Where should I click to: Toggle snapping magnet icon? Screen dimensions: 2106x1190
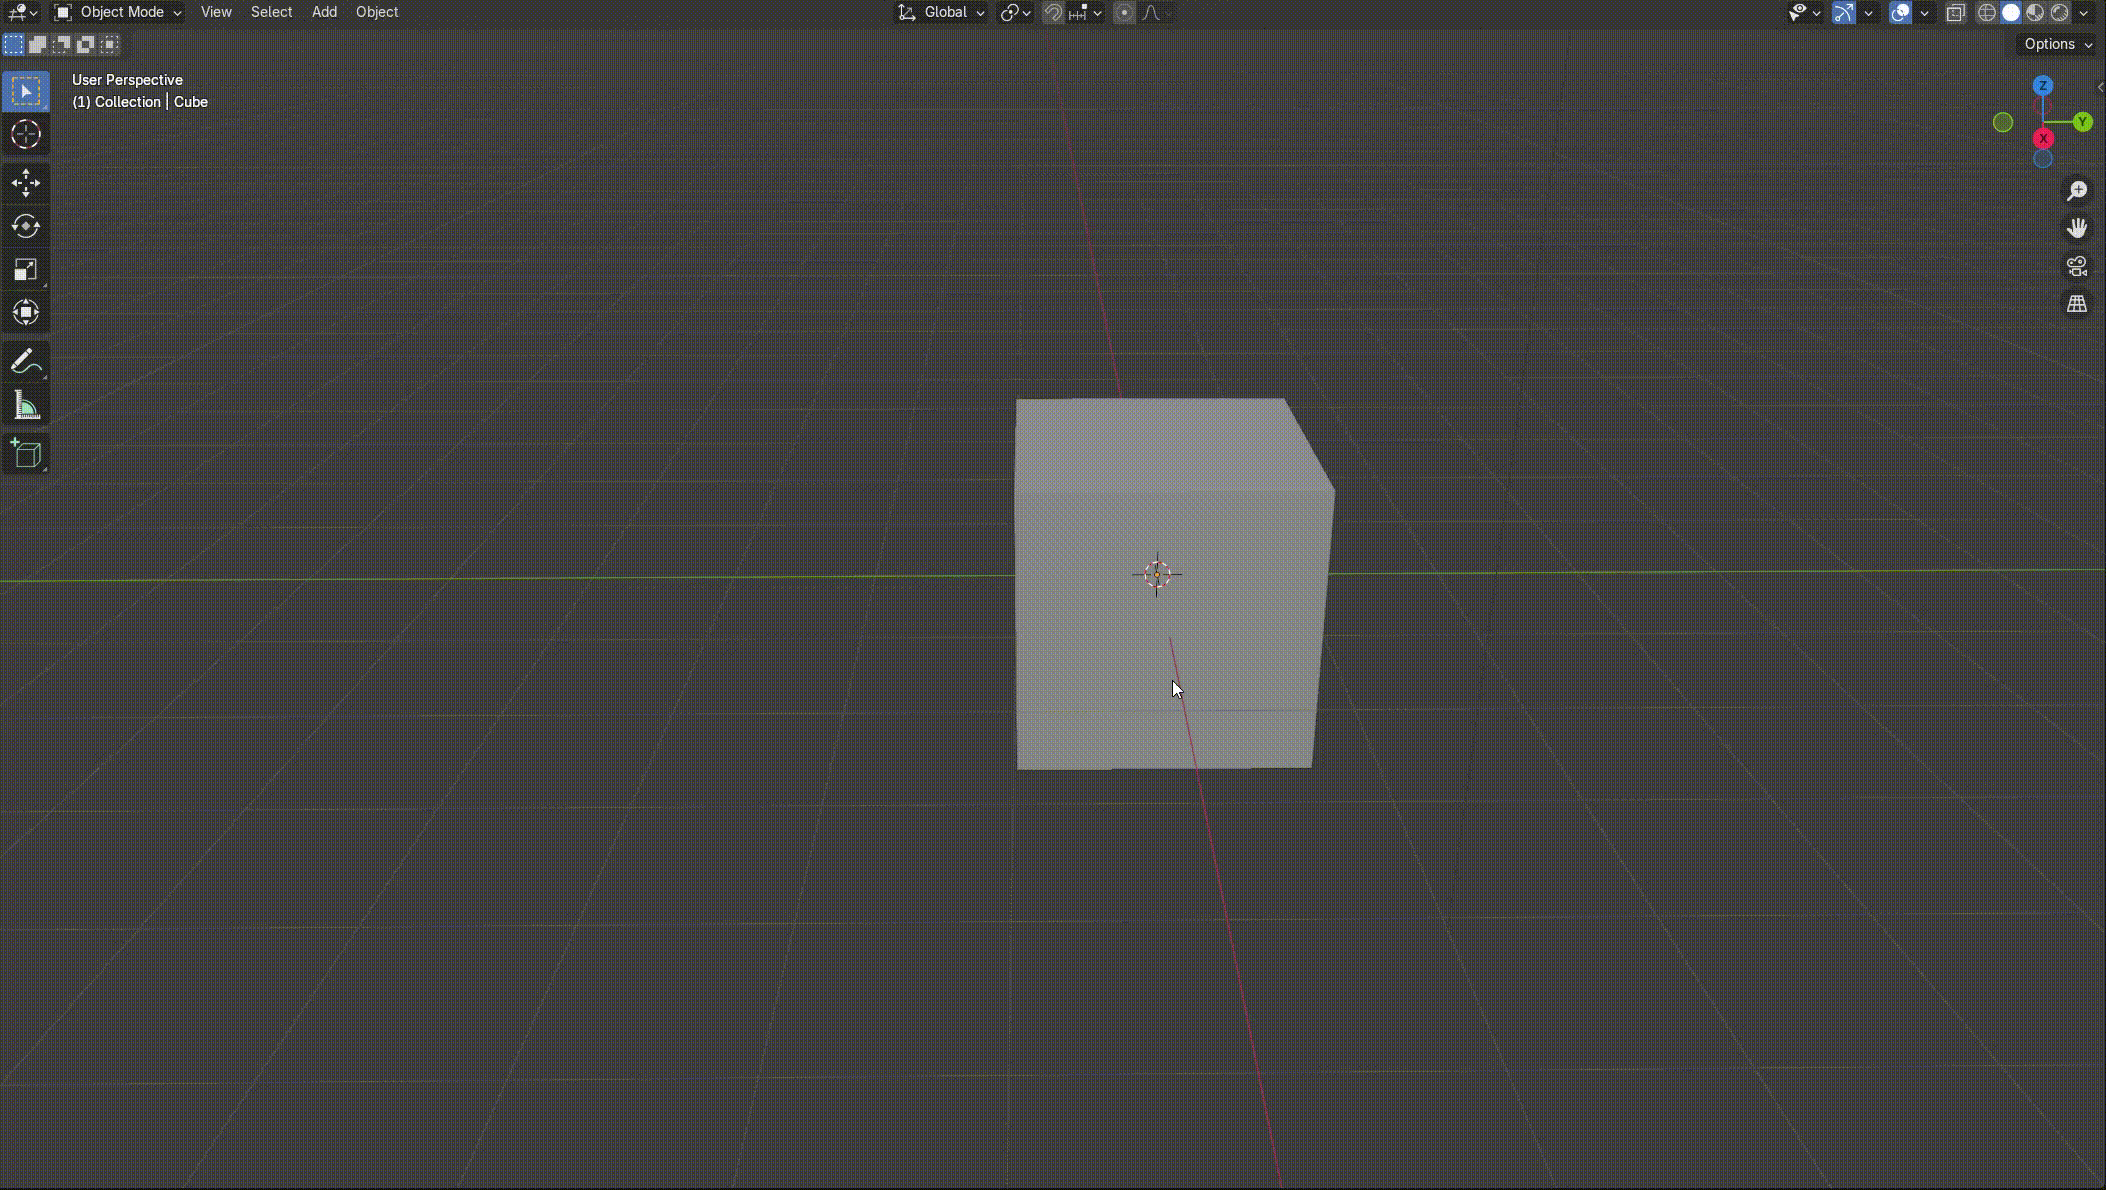(x=1053, y=13)
